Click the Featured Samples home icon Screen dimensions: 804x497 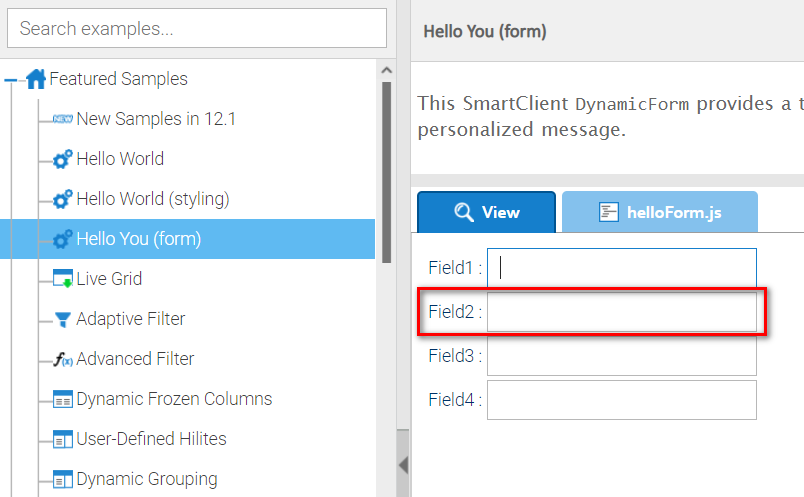point(36,79)
